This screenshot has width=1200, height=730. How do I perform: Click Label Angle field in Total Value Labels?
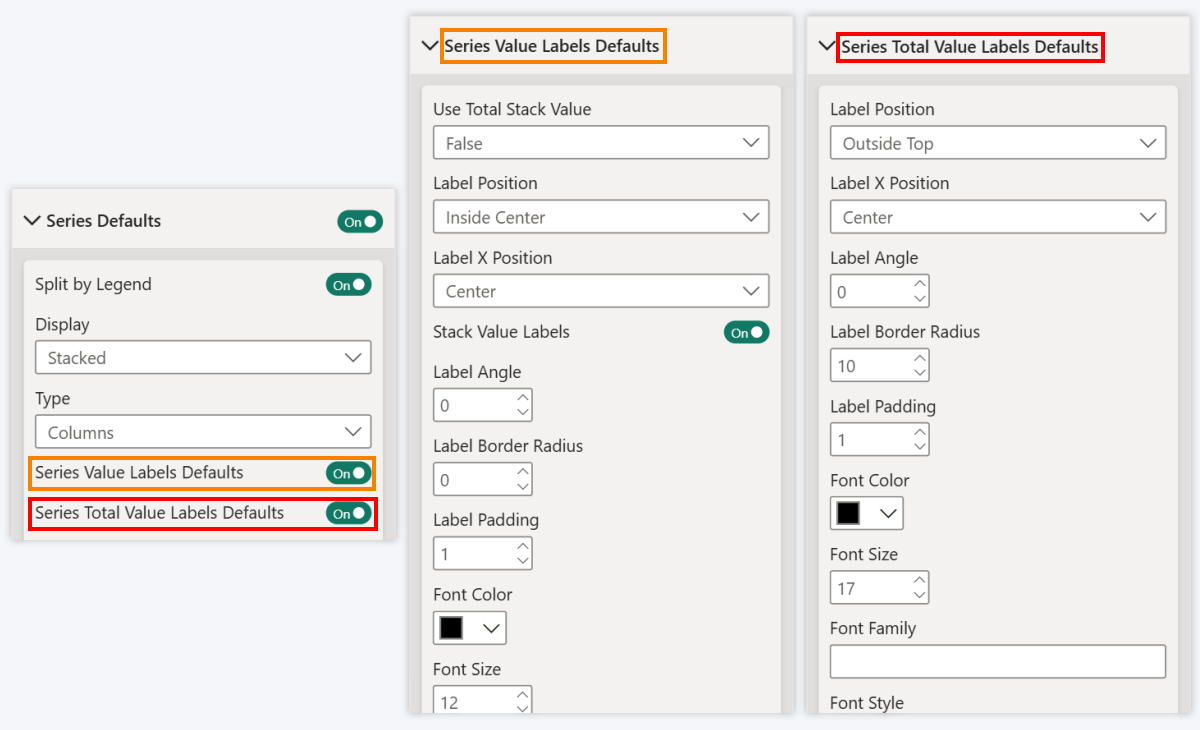coord(868,292)
